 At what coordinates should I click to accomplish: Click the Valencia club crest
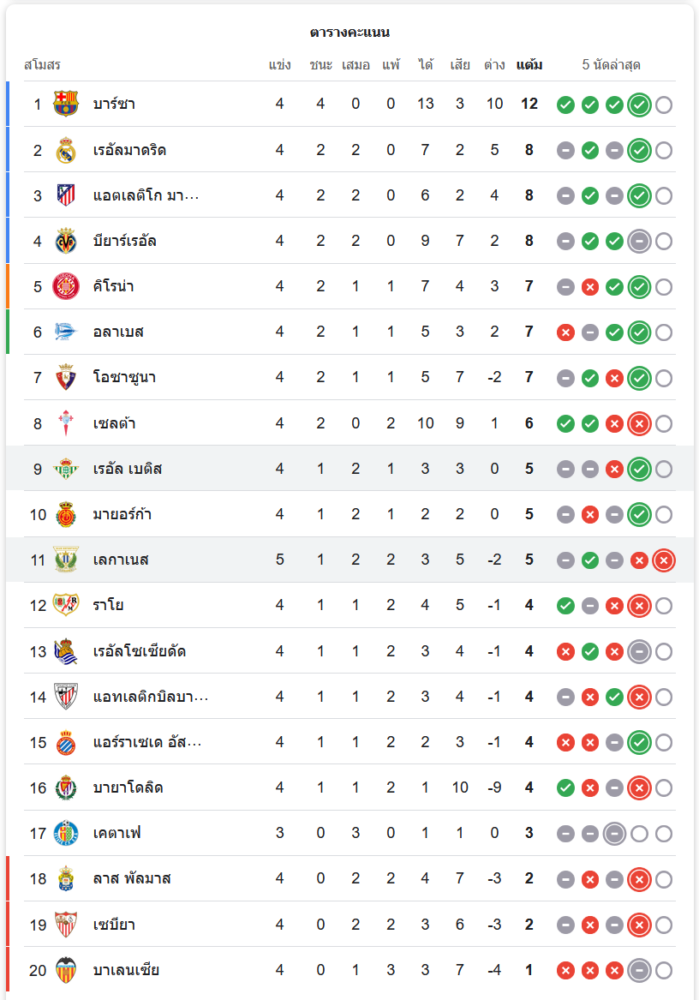(x=66, y=970)
